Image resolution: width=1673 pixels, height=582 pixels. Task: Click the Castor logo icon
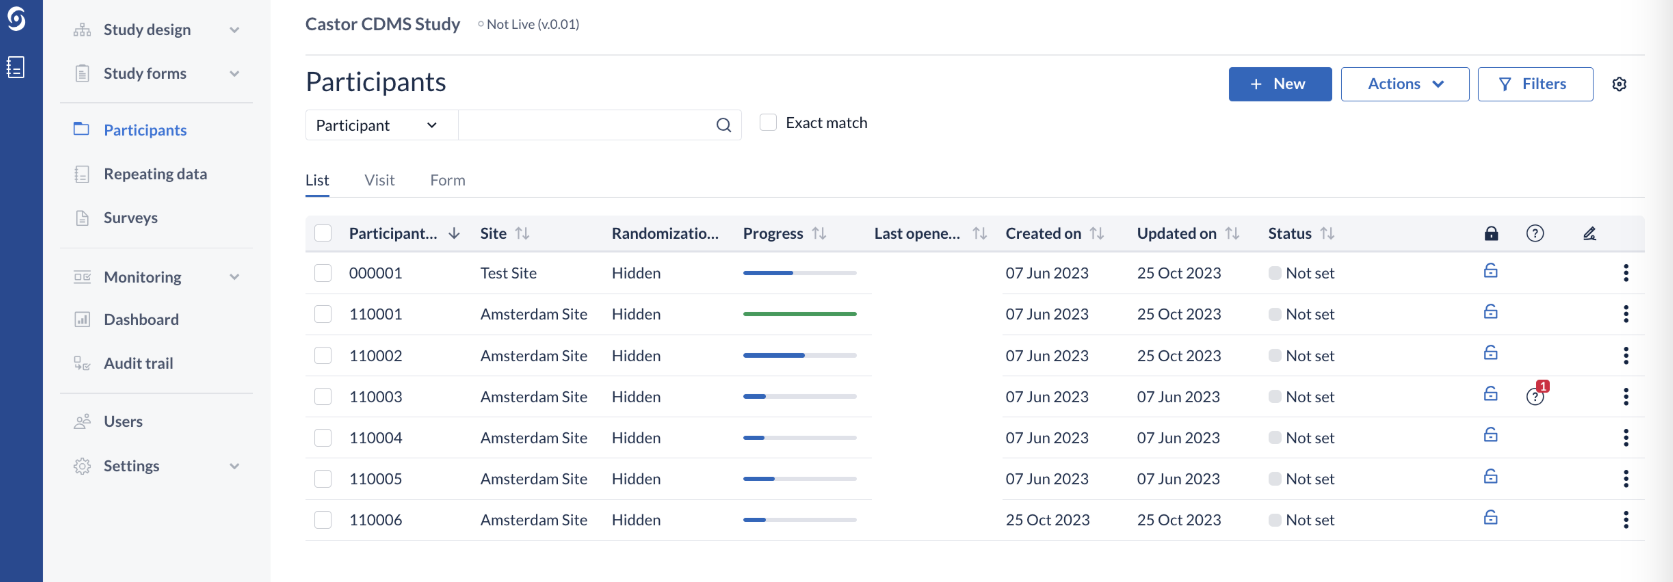click(x=16, y=19)
